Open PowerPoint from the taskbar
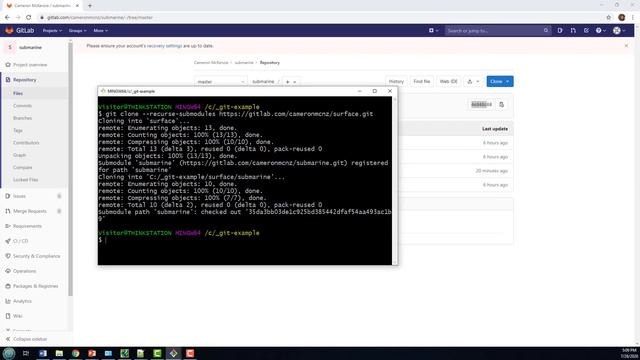Screen dimensions: 640x360 point(92,353)
